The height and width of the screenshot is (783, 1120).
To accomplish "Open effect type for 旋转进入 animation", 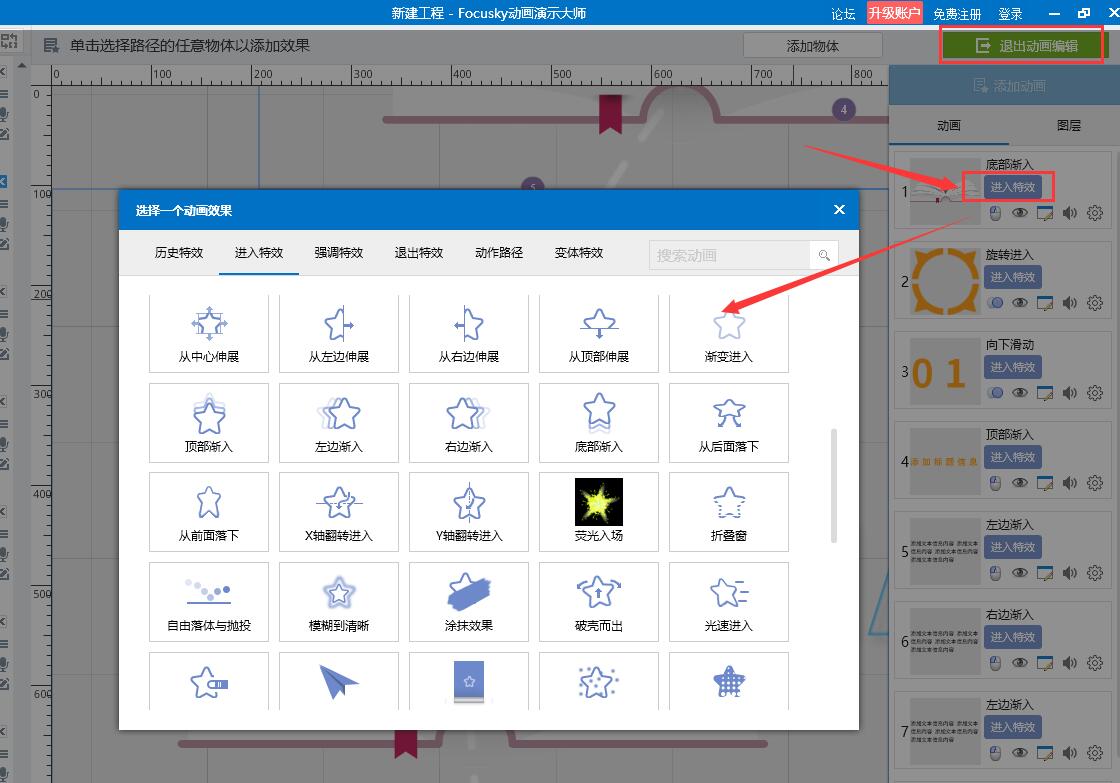I will coord(1012,277).
